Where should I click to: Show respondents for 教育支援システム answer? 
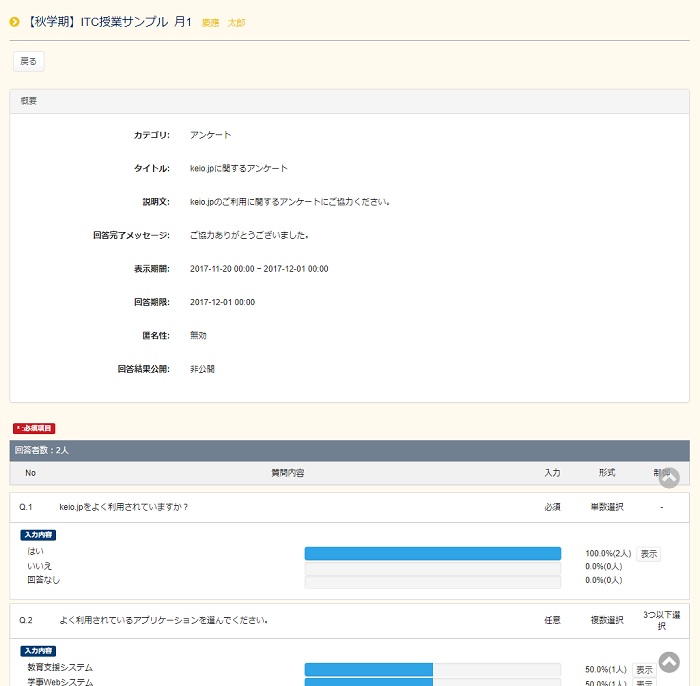644,669
